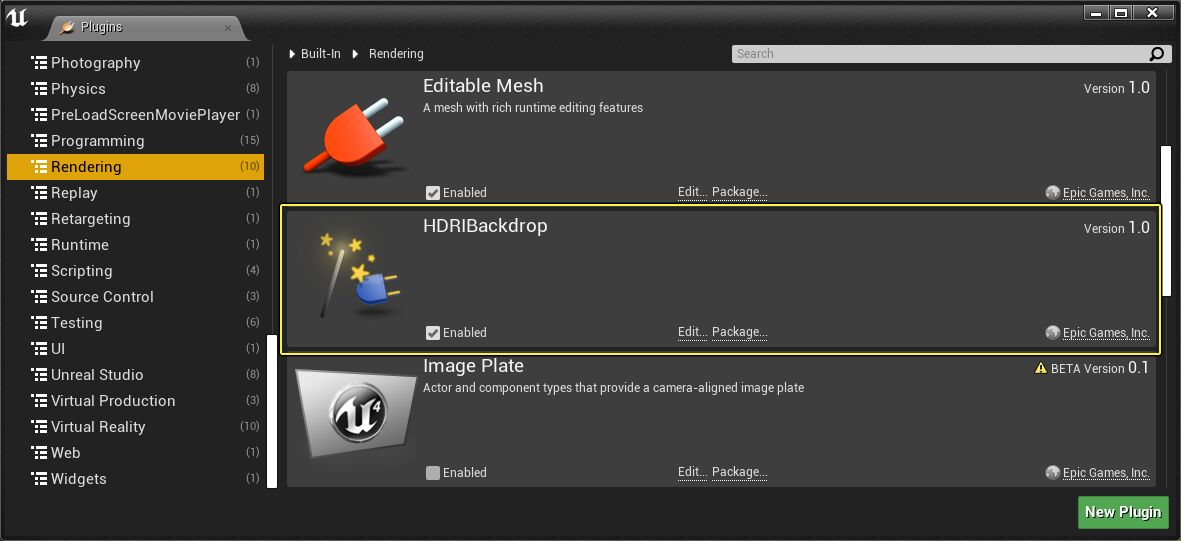Screen dimensions: 1181x541
Task: Open the Source Control category
Action: [x=102, y=297]
